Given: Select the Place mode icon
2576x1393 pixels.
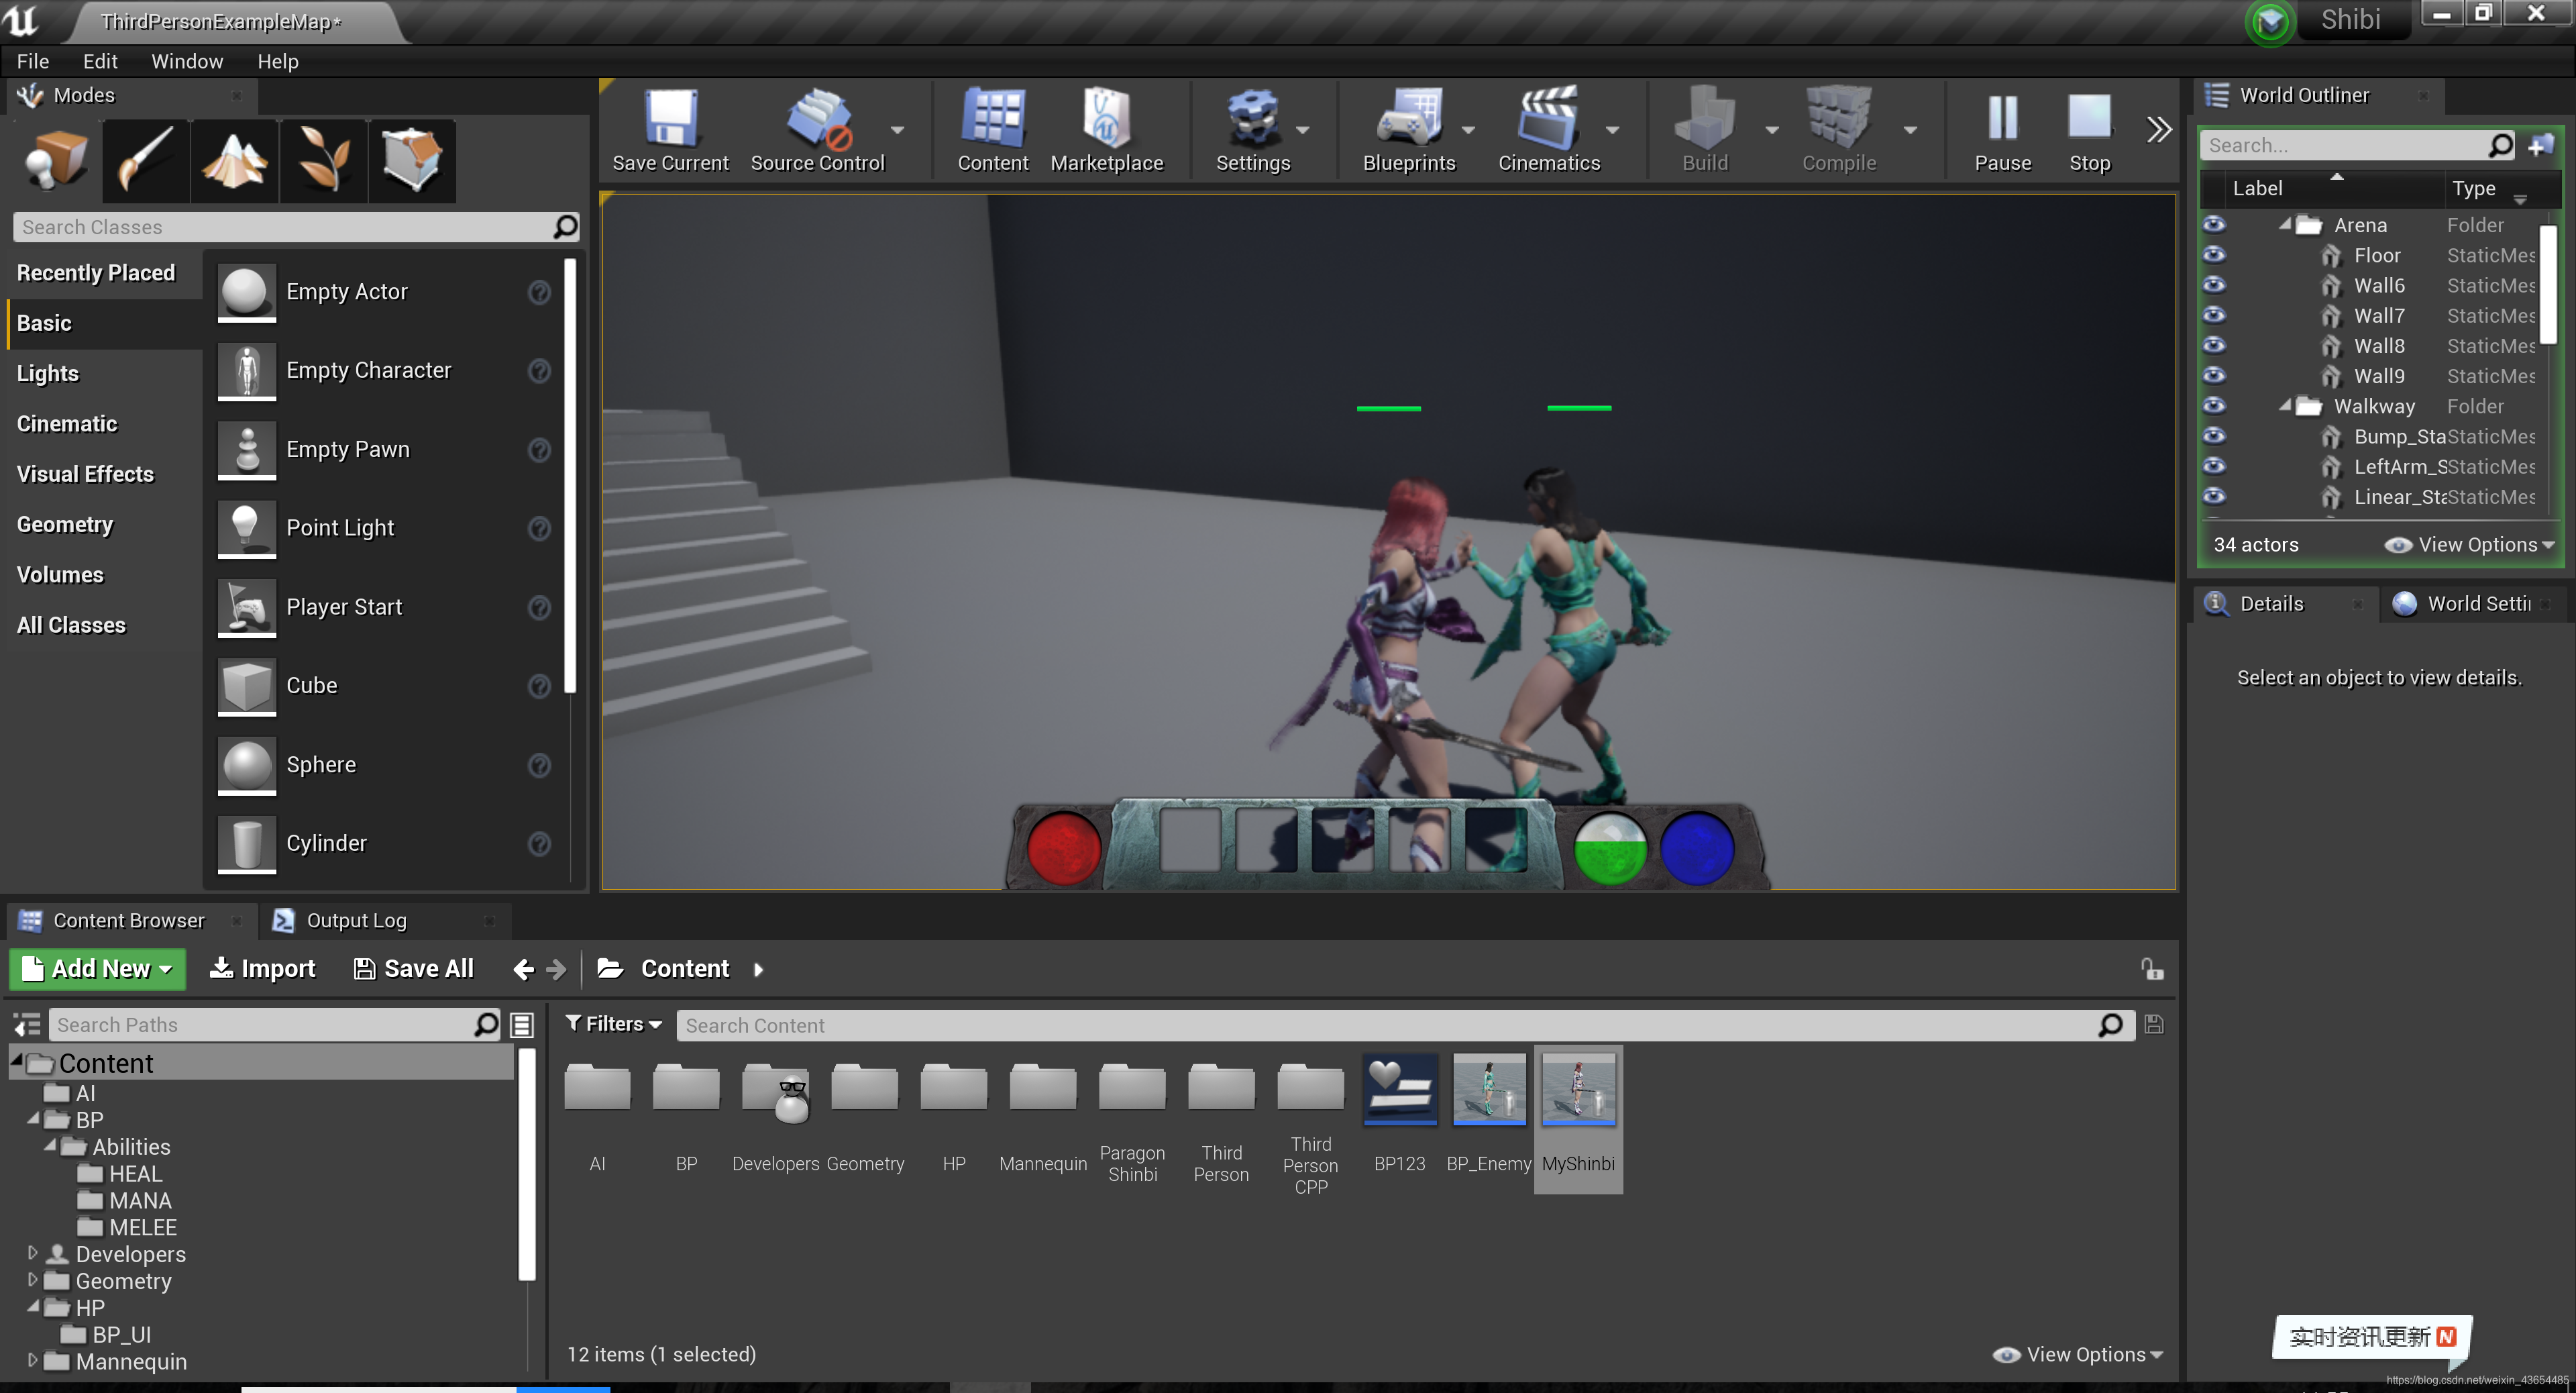Looking at the screenshot, I should [x=56, y=160].
